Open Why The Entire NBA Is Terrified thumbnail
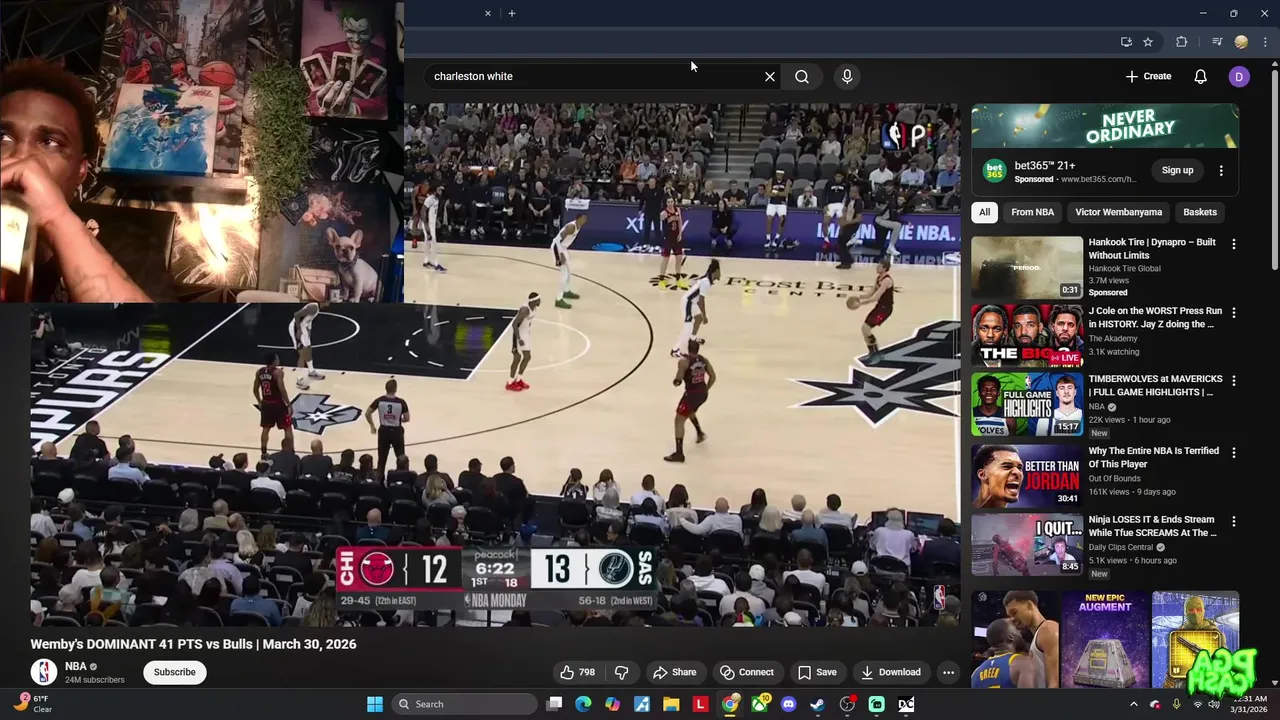1280x720 pixels. 1027,475
